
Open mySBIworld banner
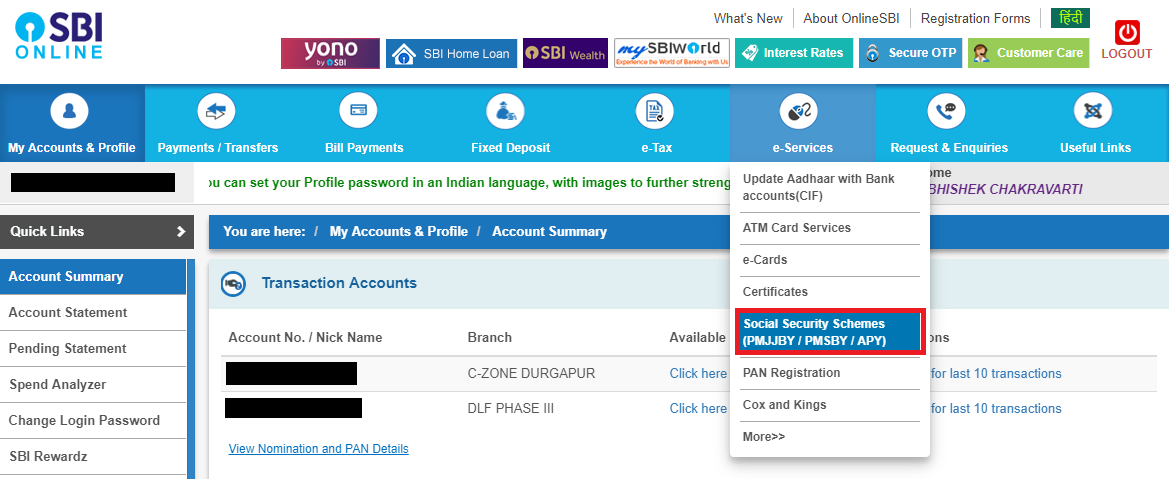pyautogui.click(x=672, y=53)
